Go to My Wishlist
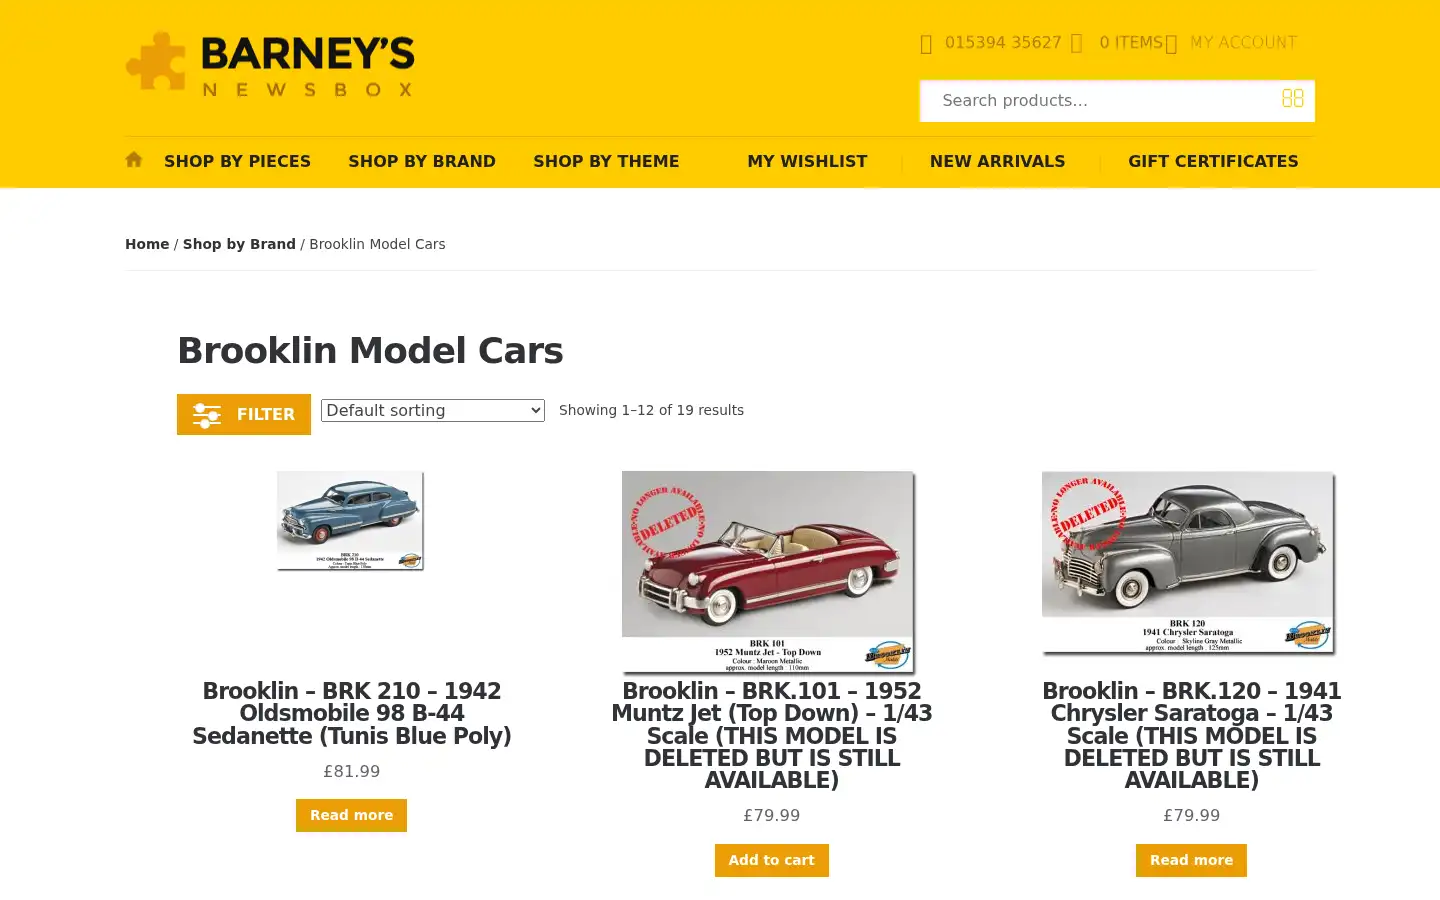Image resolution: width=1440 pixels, height=900 pixels. 807,161
